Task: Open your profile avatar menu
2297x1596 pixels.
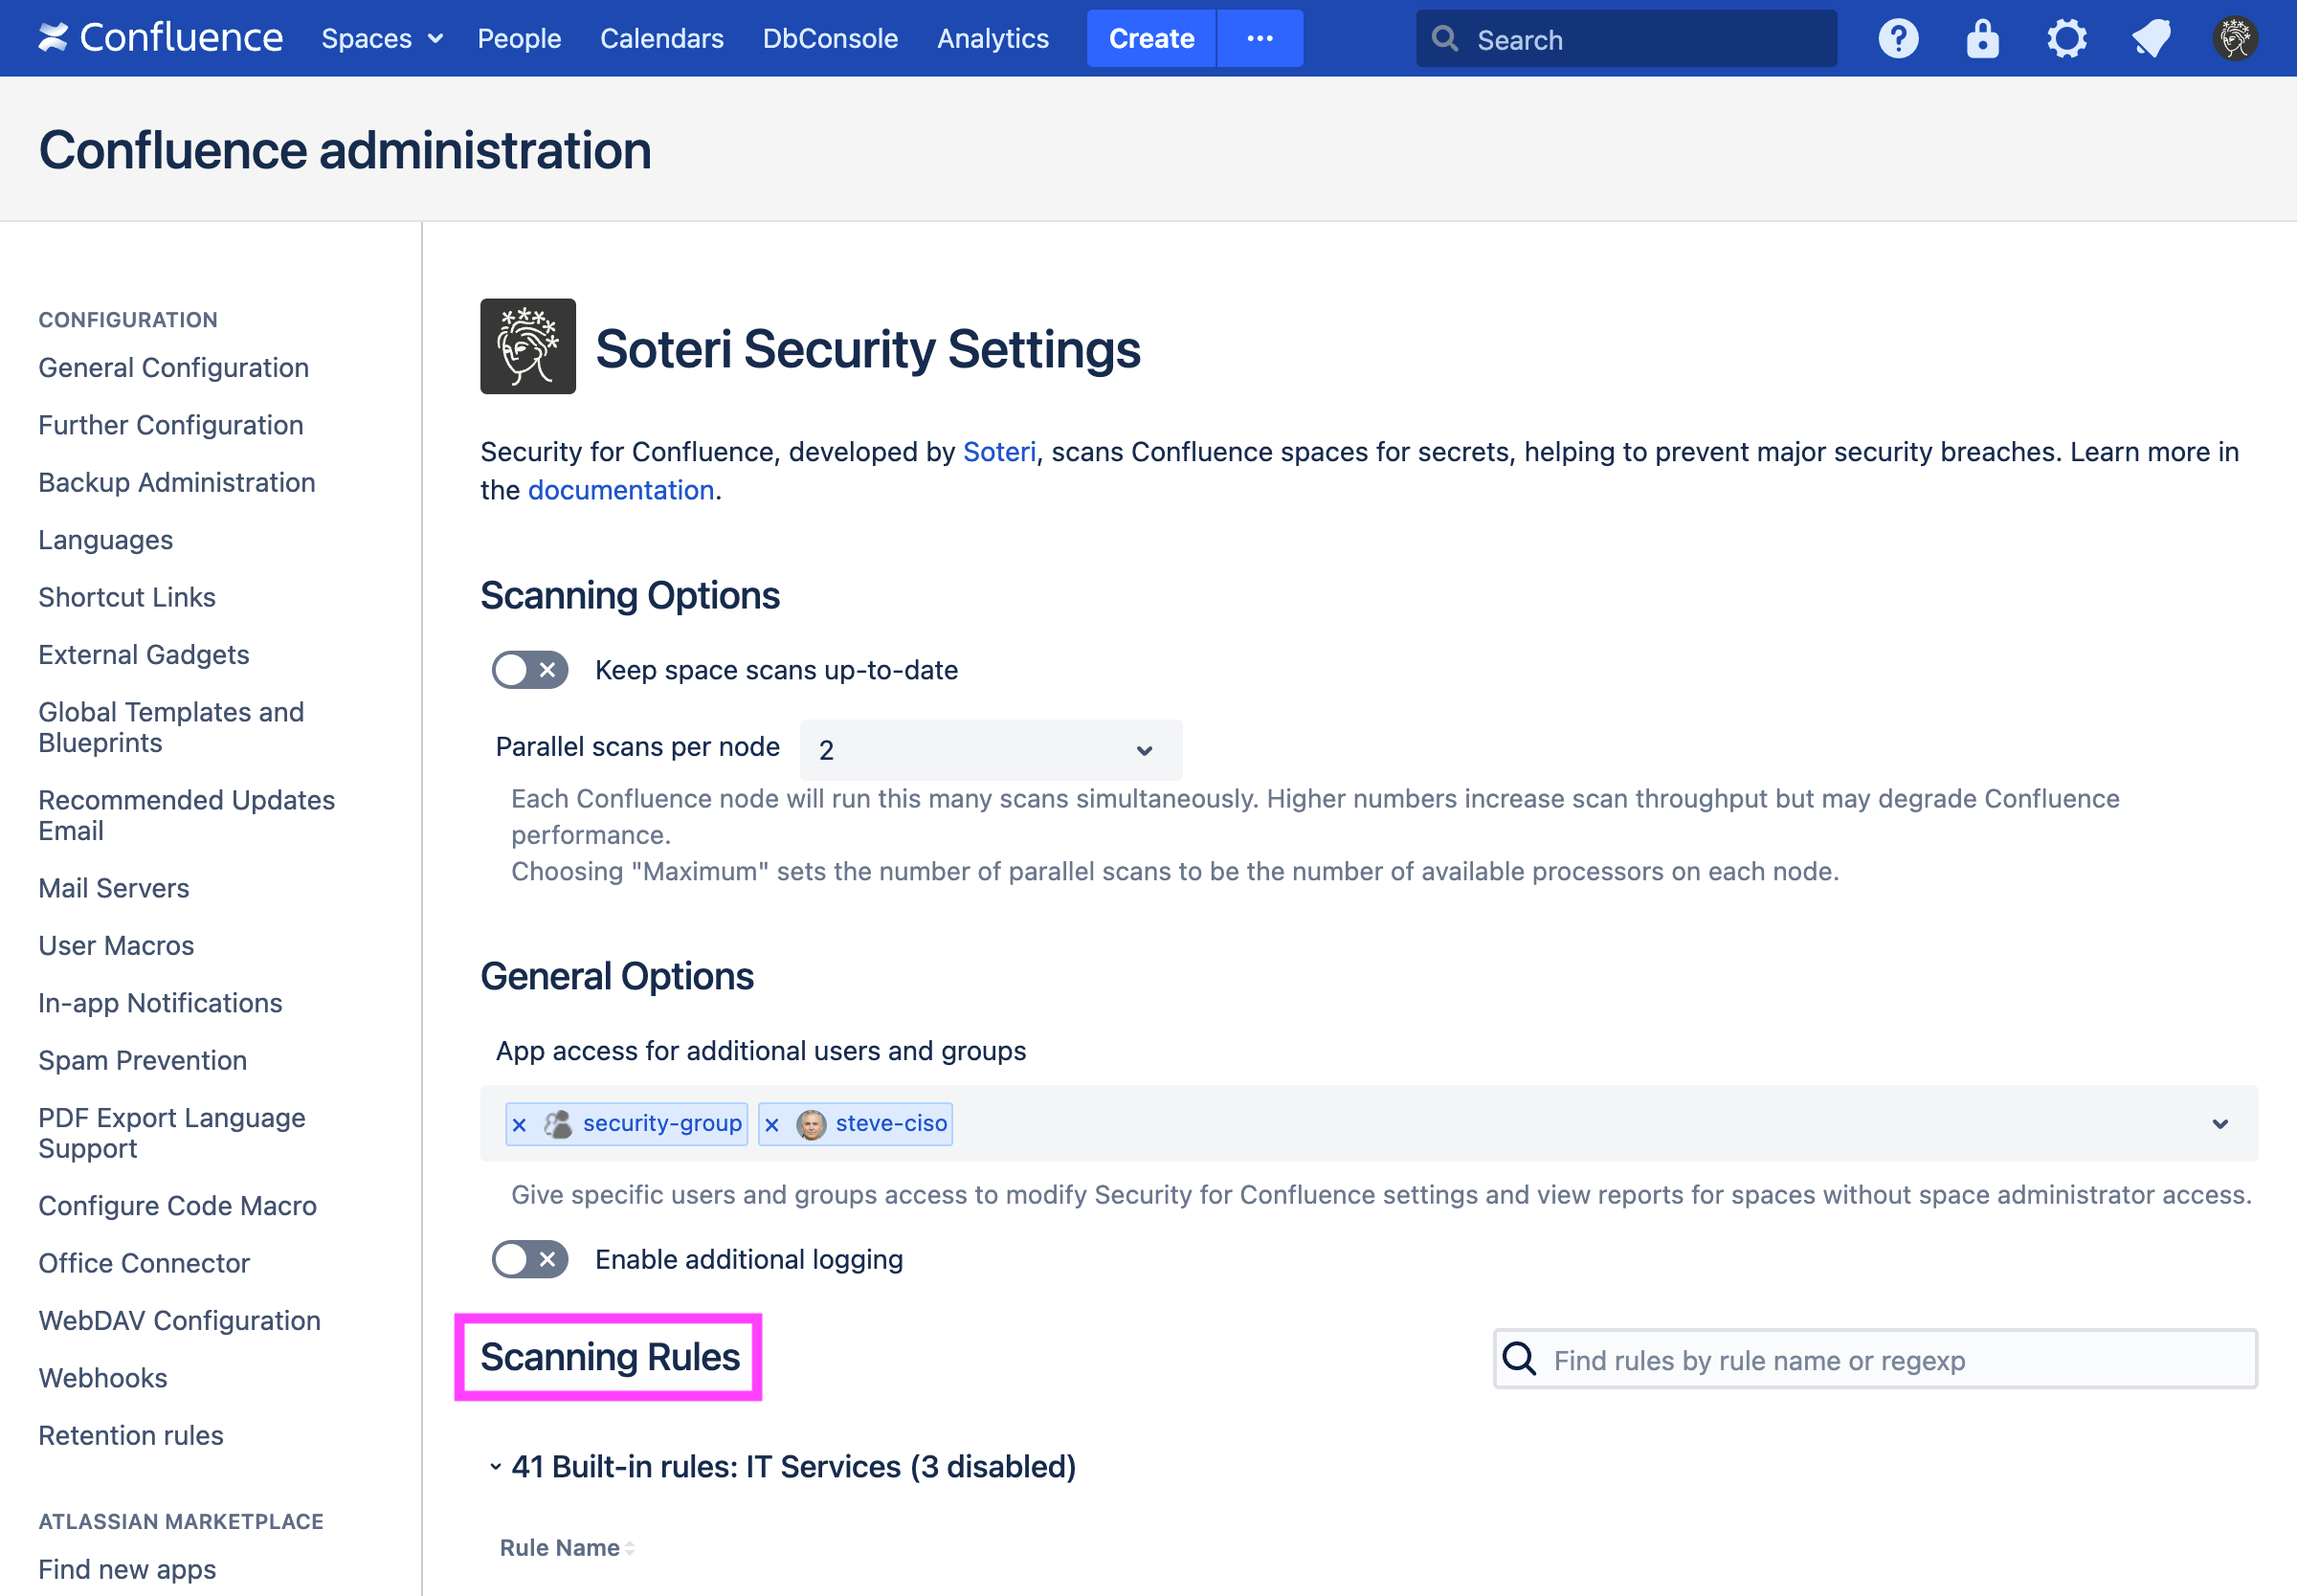Action: (2235, 37)
